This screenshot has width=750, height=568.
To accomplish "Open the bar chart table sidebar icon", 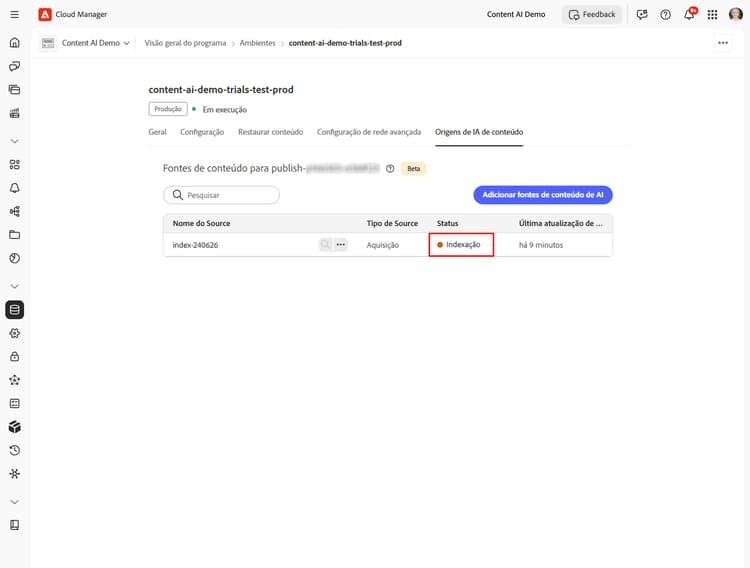I will (15, 113).
